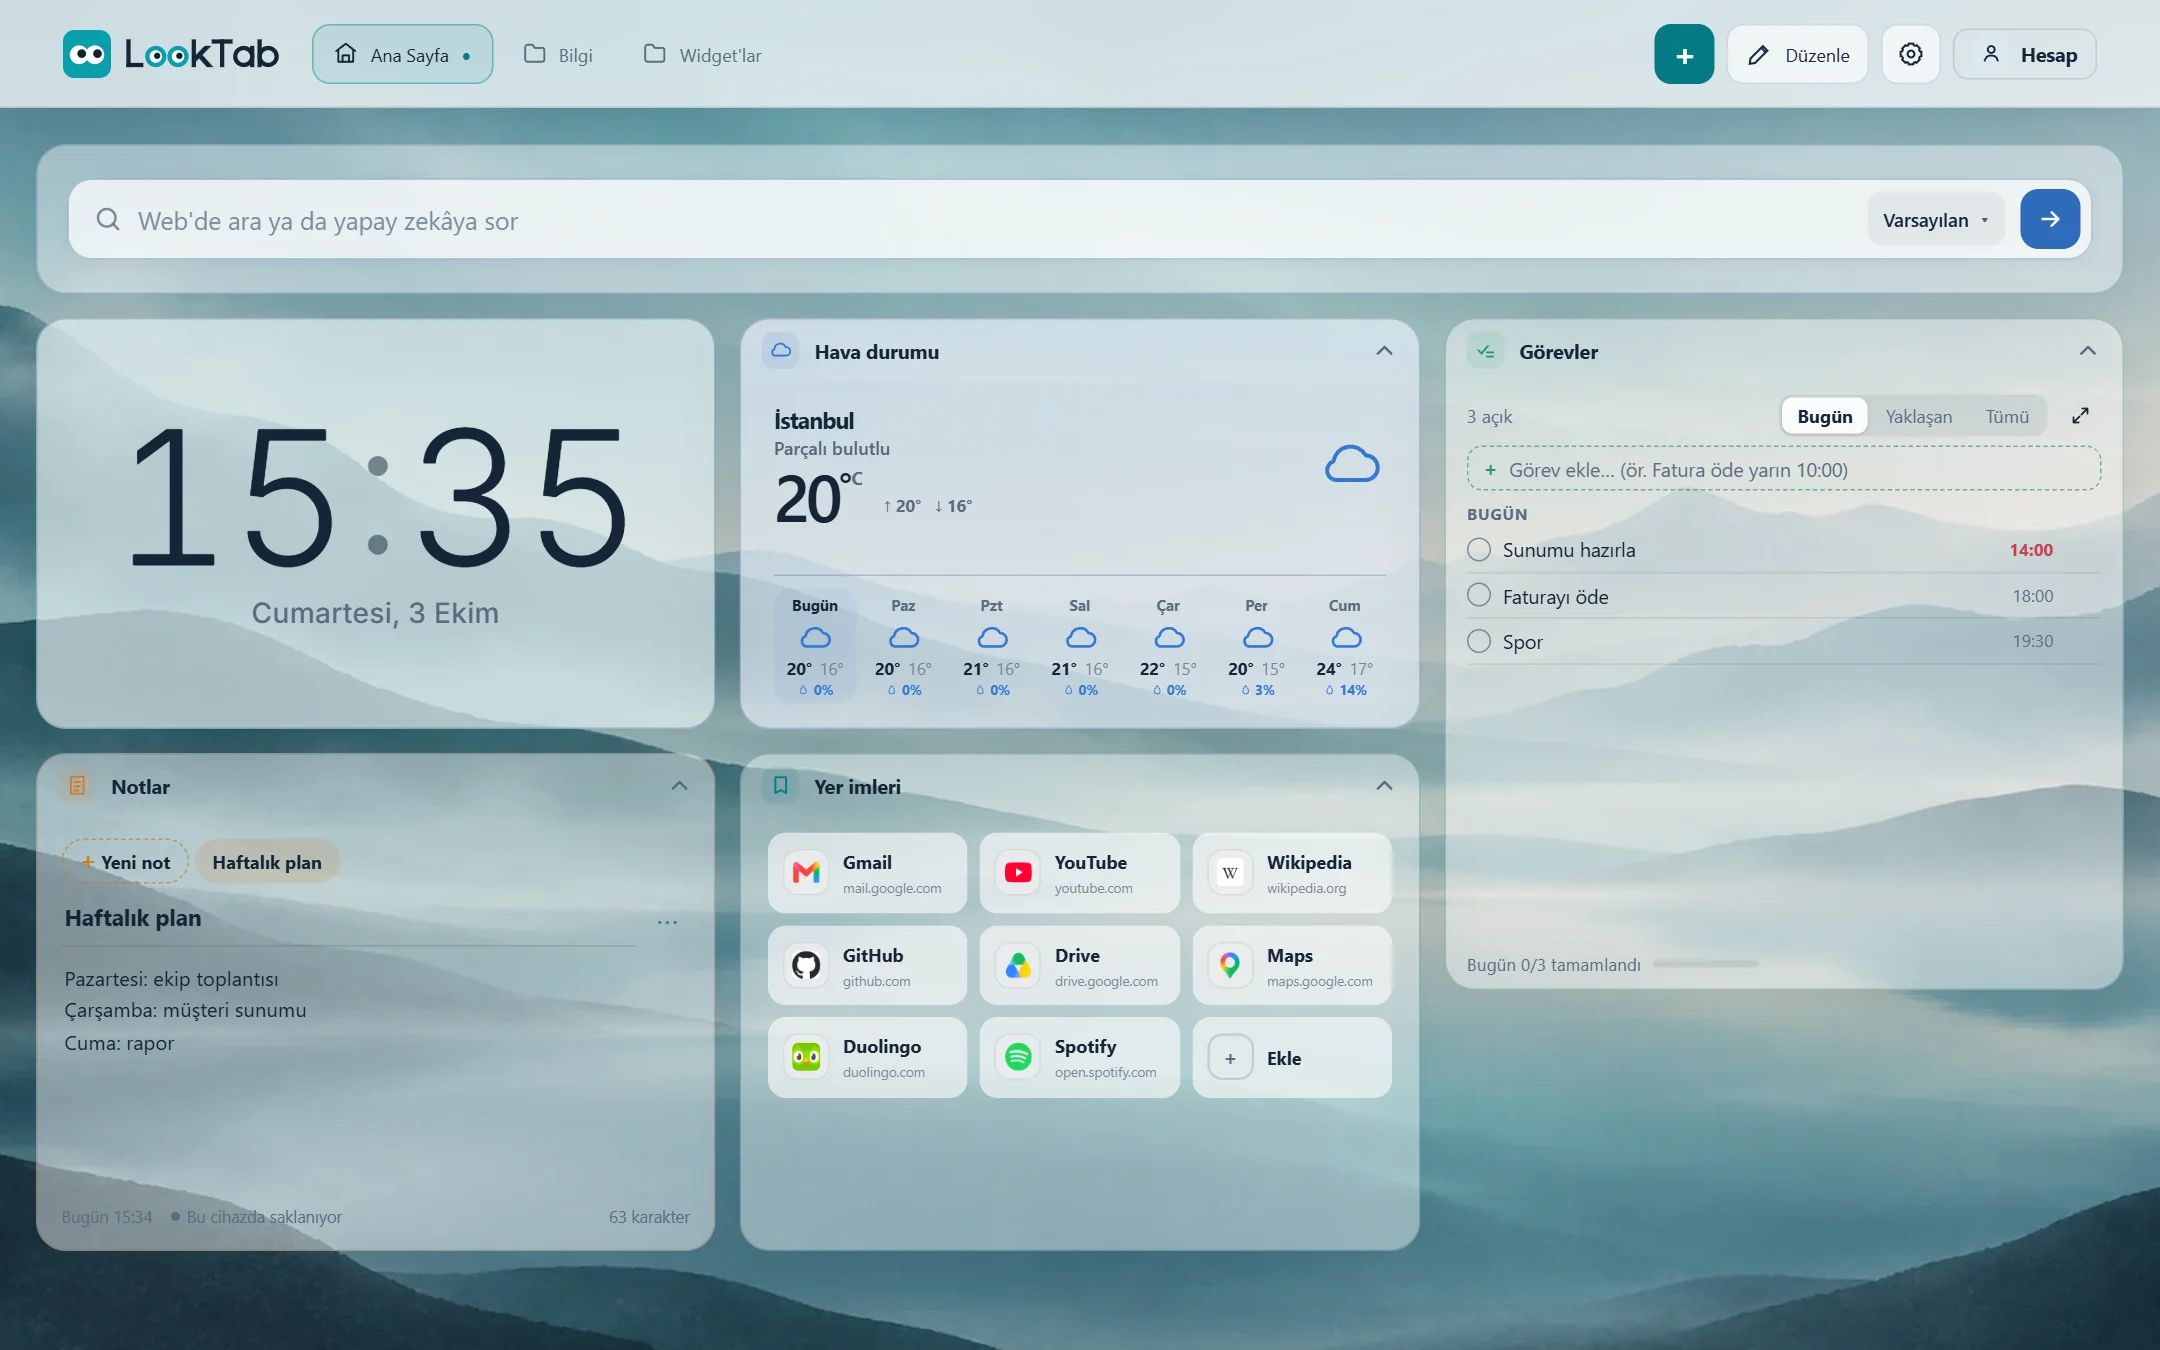
Task: Open the Maps bookmark
Action: pos(1291,965)
